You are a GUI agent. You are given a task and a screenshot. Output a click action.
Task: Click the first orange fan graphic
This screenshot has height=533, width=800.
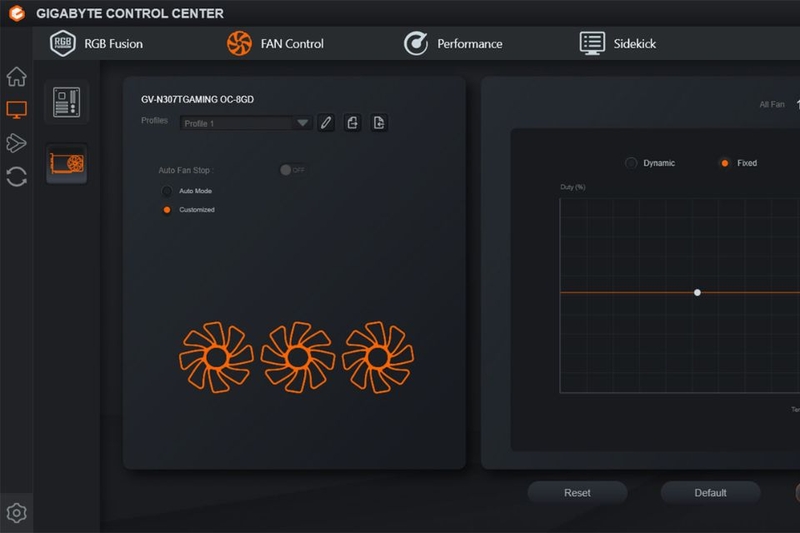216,357
